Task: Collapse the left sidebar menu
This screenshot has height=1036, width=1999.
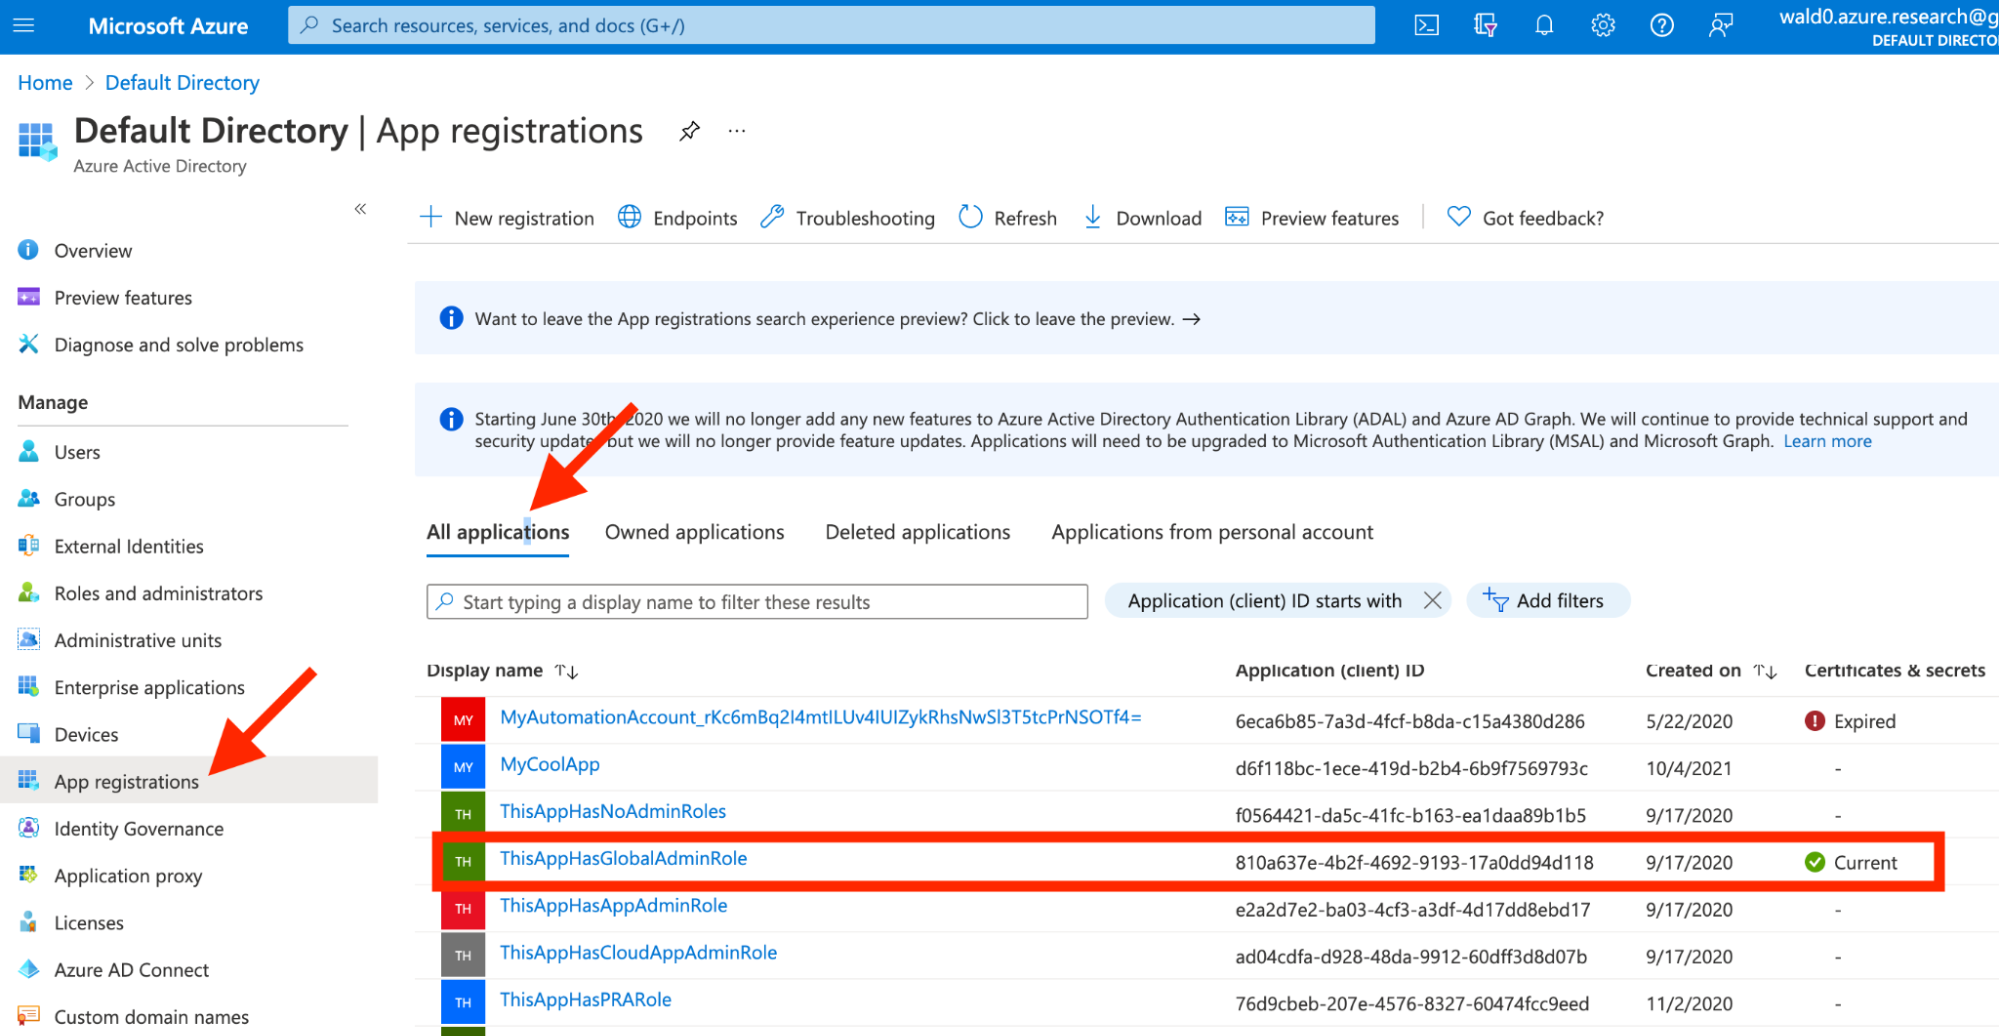Action: [x=360, y=208]
